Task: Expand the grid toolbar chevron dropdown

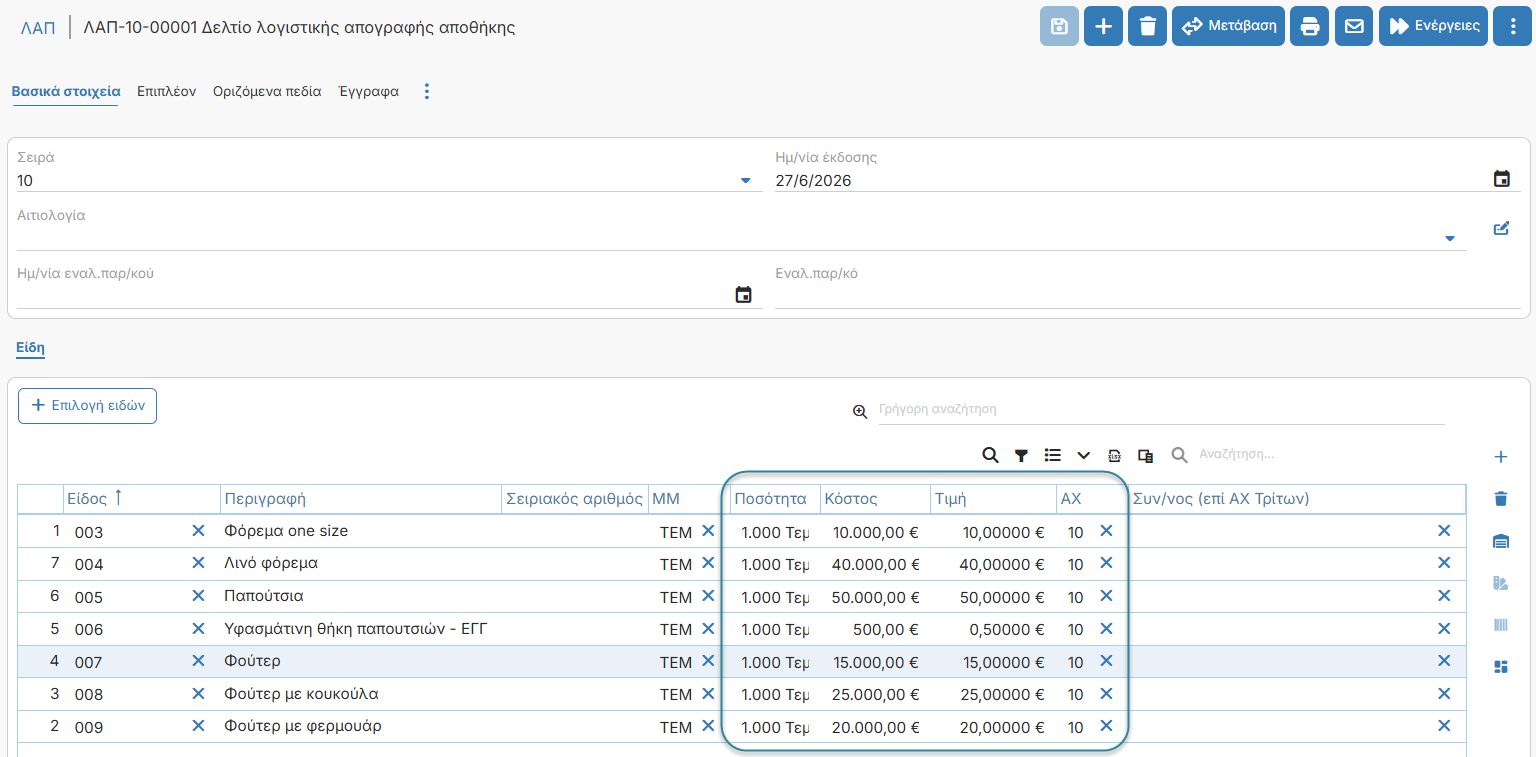Action: pos(1083,455)
